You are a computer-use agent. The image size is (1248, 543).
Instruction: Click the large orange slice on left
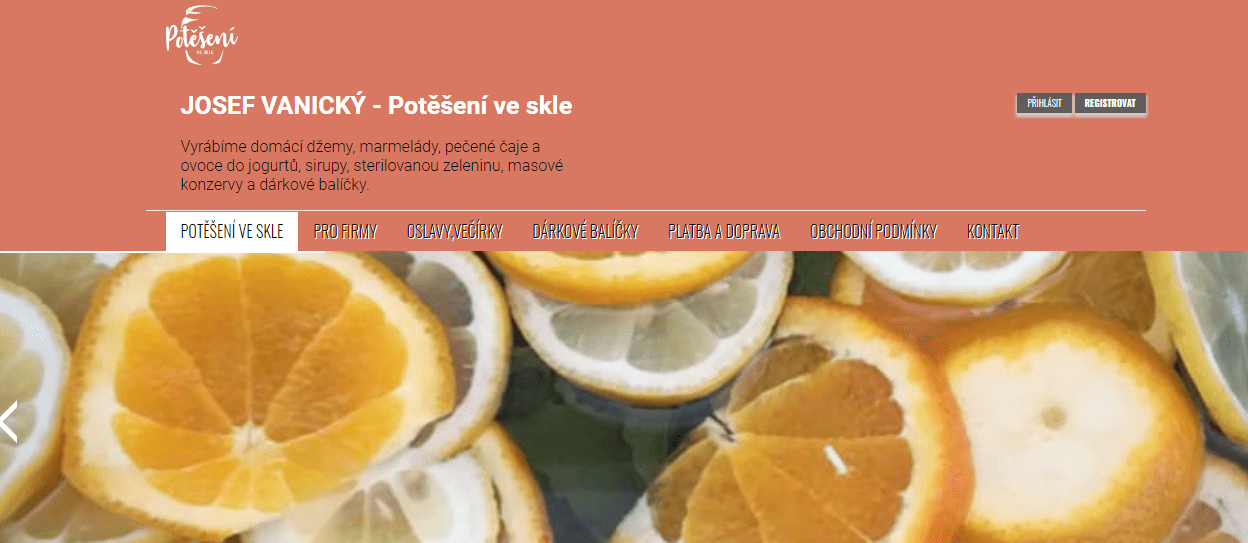click(255, 388)
